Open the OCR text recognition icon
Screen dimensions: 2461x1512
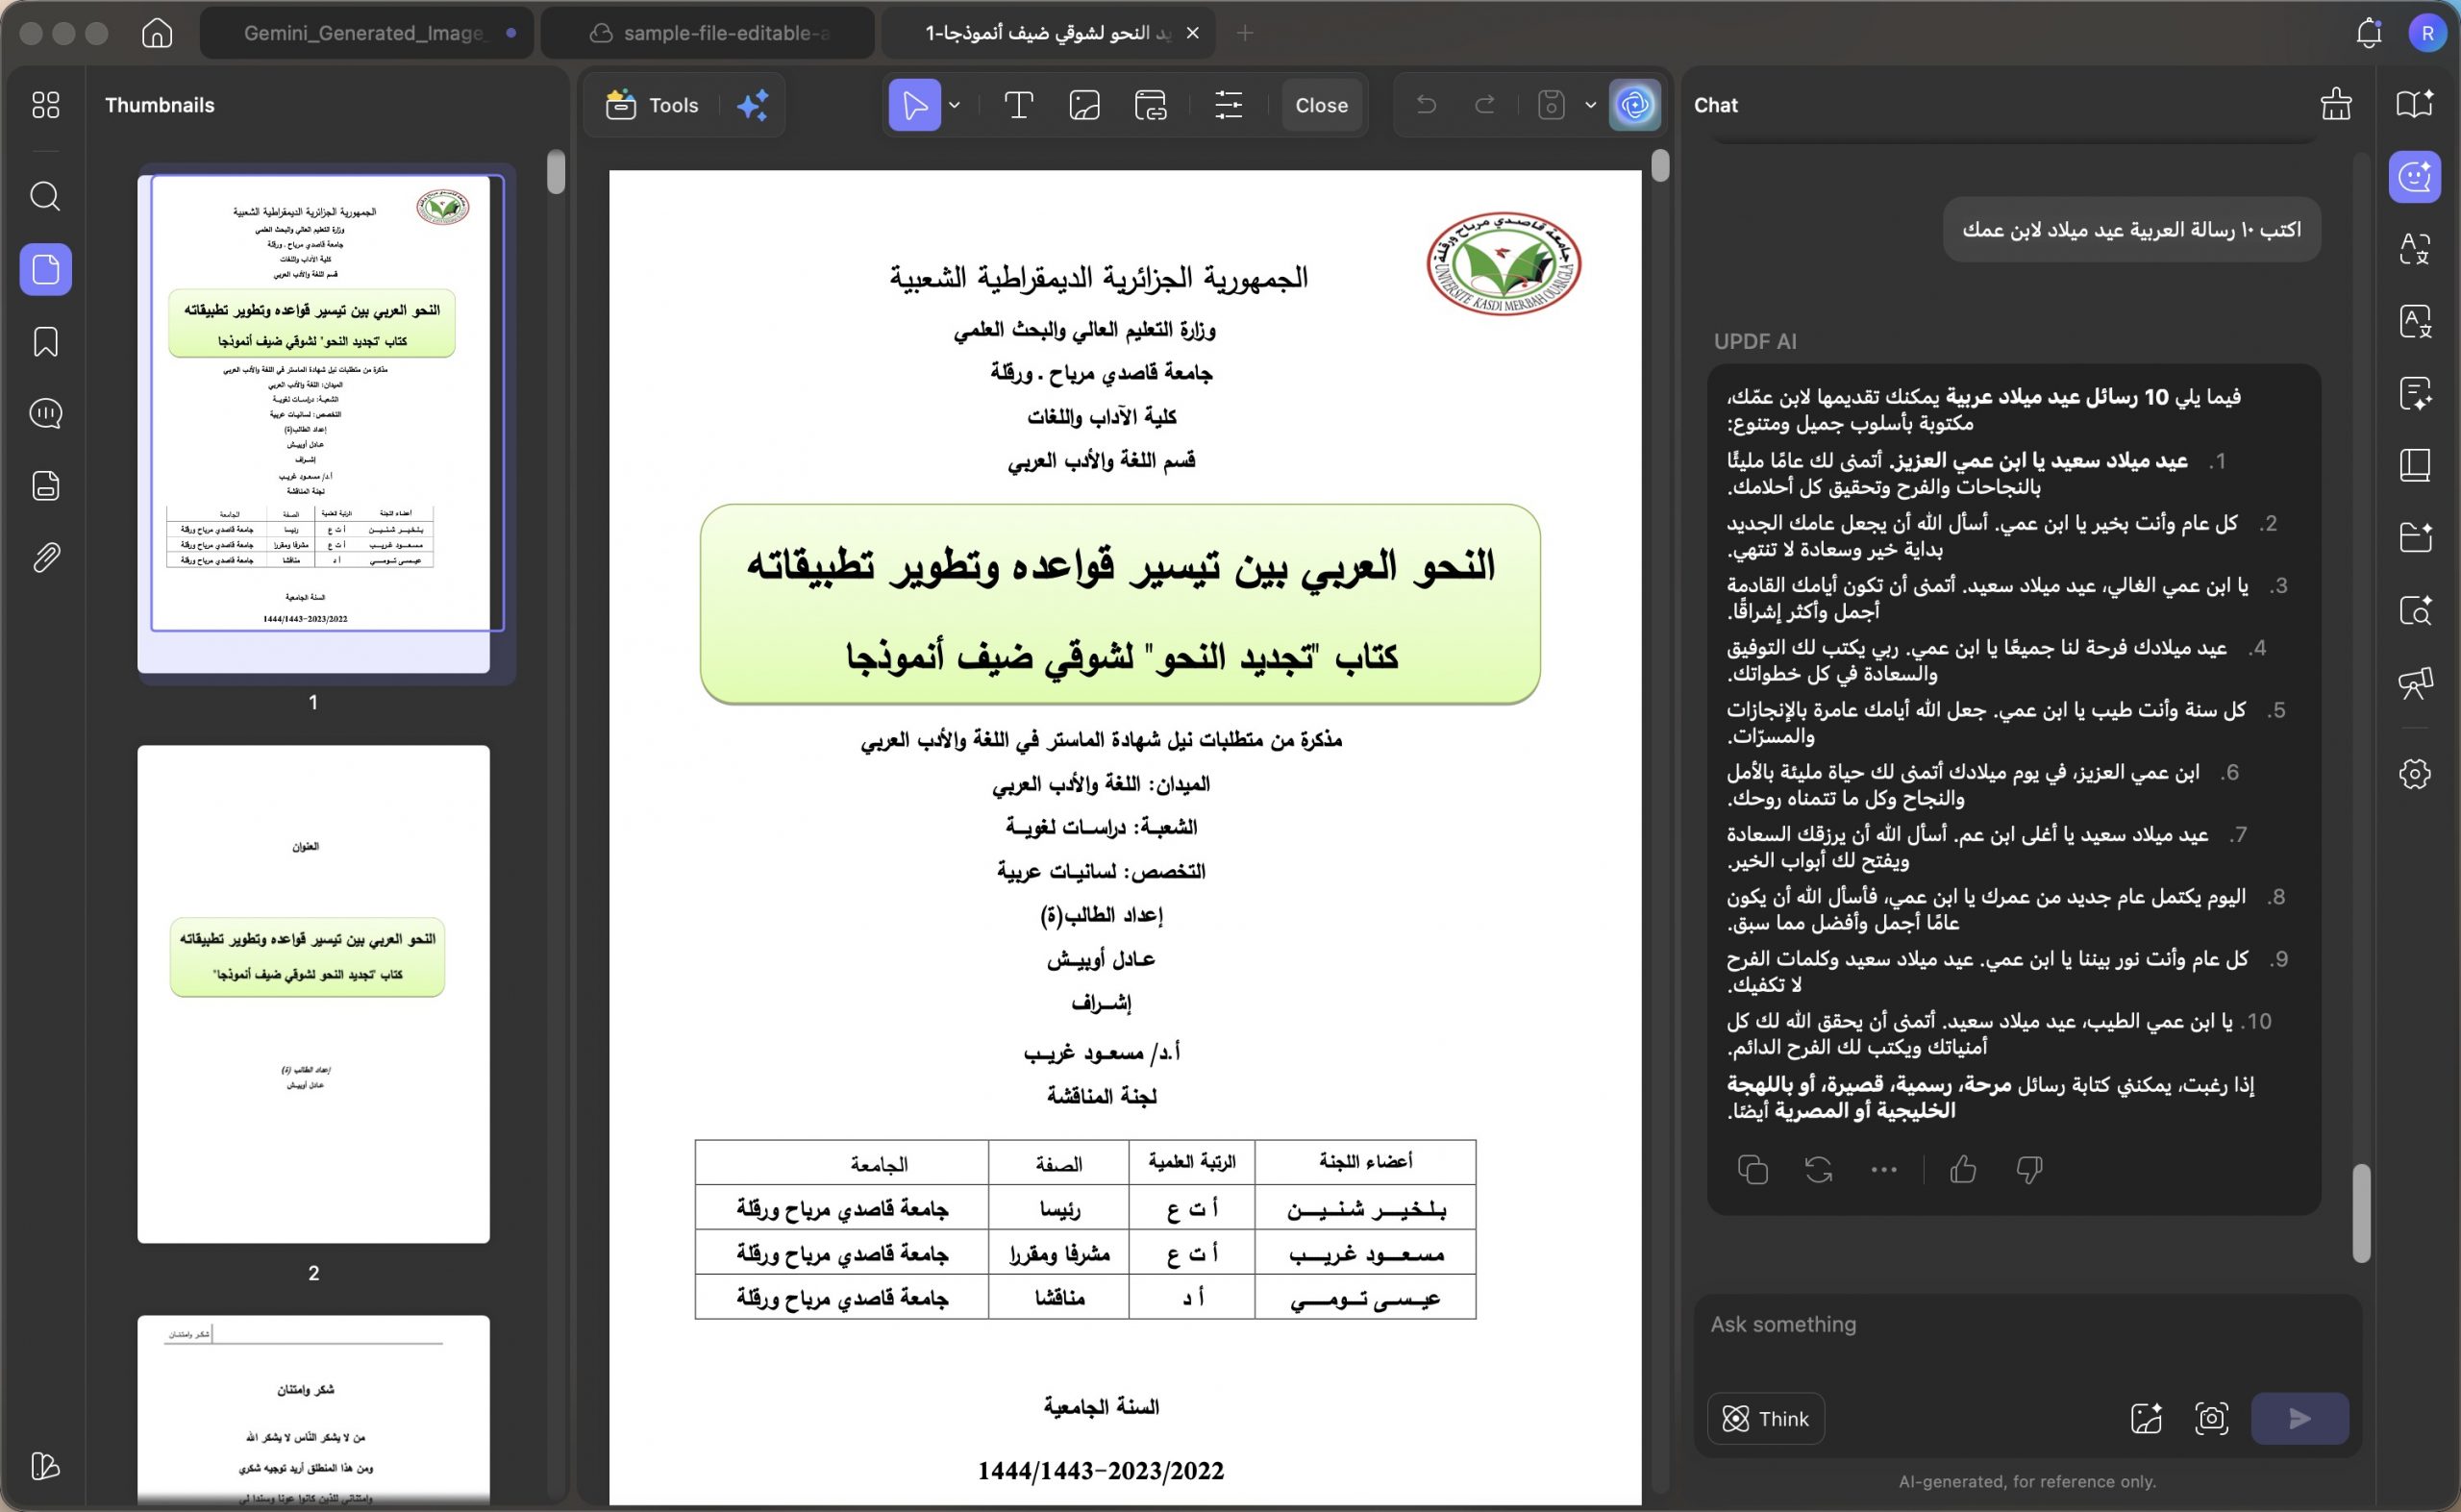tap(2415, 322)
